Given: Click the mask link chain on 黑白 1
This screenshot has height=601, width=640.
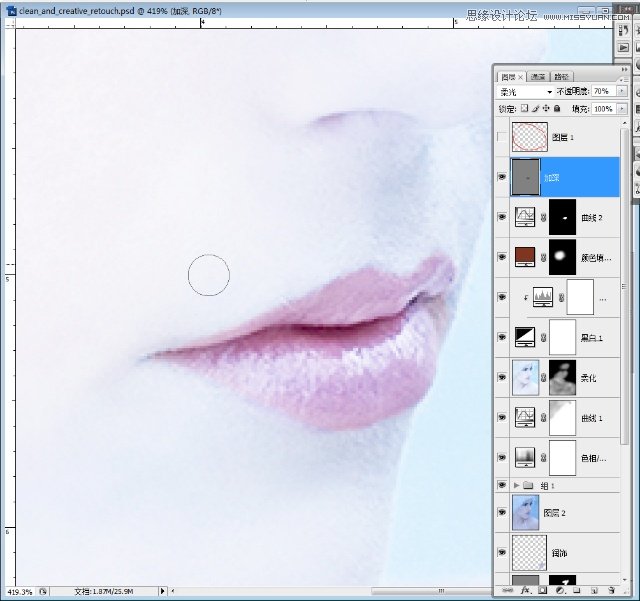Looking at the screenshot, I should pos(543,338).
